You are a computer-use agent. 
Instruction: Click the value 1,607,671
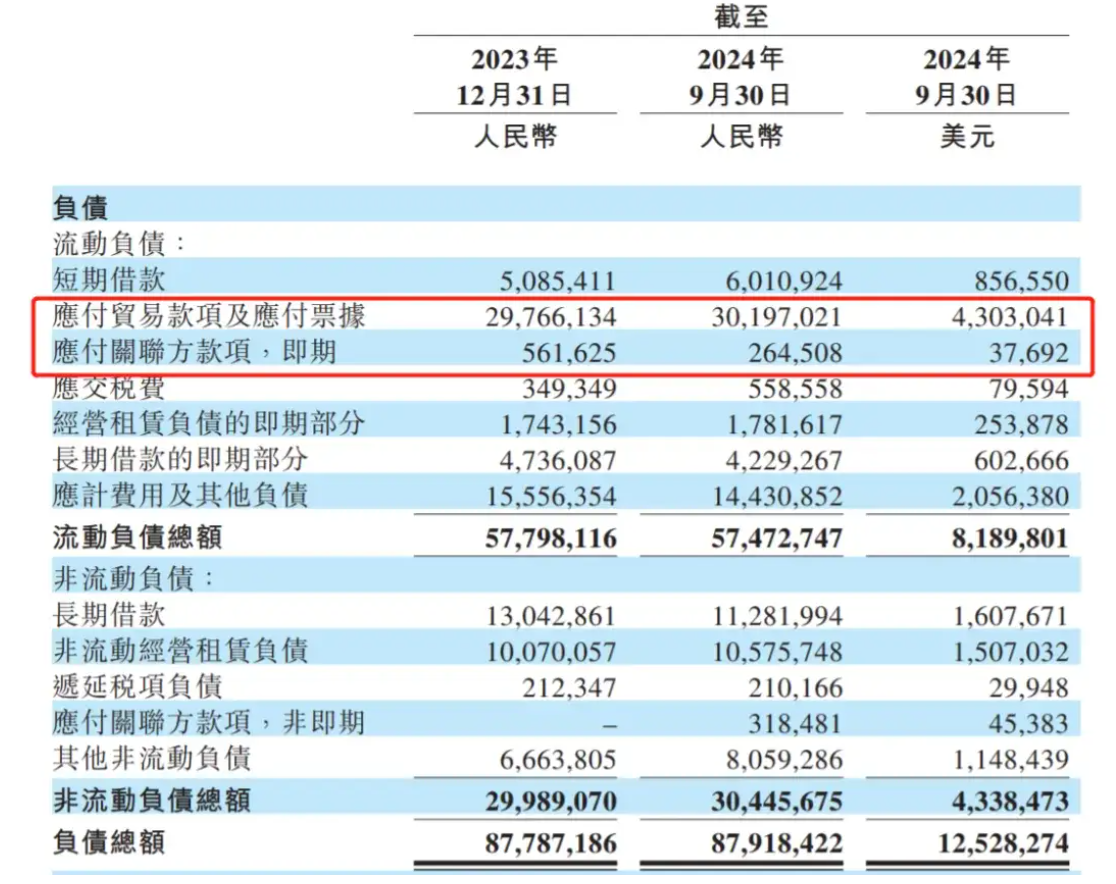pos(1010,616)
